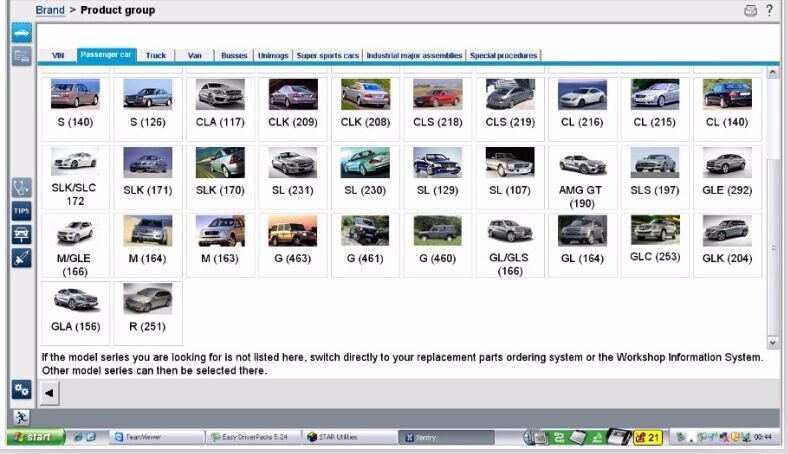Follow the Brand breadcrumb link

pyautogui.click(x=50, y=10)
